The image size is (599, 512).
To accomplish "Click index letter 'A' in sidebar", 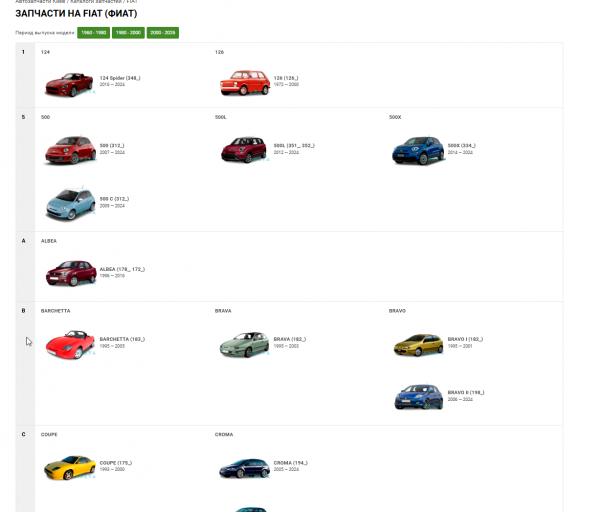I will point(23,241).
